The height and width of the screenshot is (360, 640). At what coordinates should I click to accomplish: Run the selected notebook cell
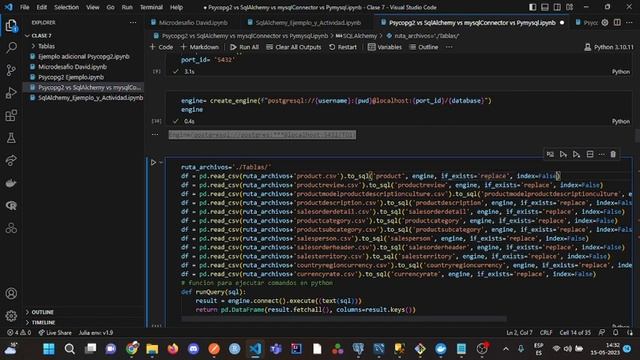153,162
